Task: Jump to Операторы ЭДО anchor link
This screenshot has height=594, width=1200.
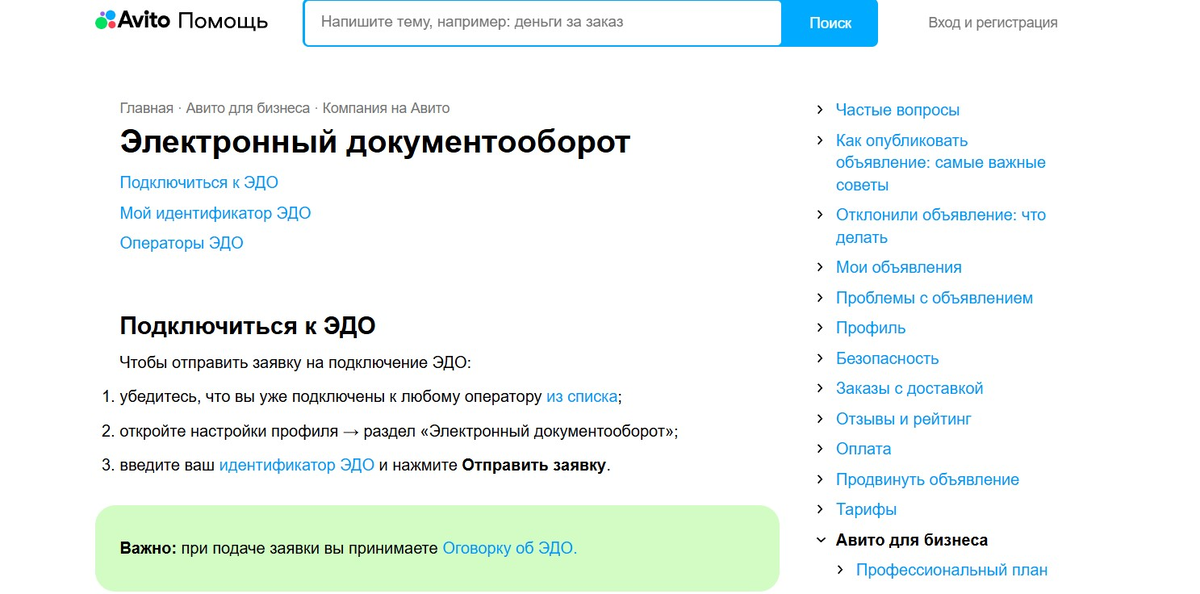Action: [181, 243]
